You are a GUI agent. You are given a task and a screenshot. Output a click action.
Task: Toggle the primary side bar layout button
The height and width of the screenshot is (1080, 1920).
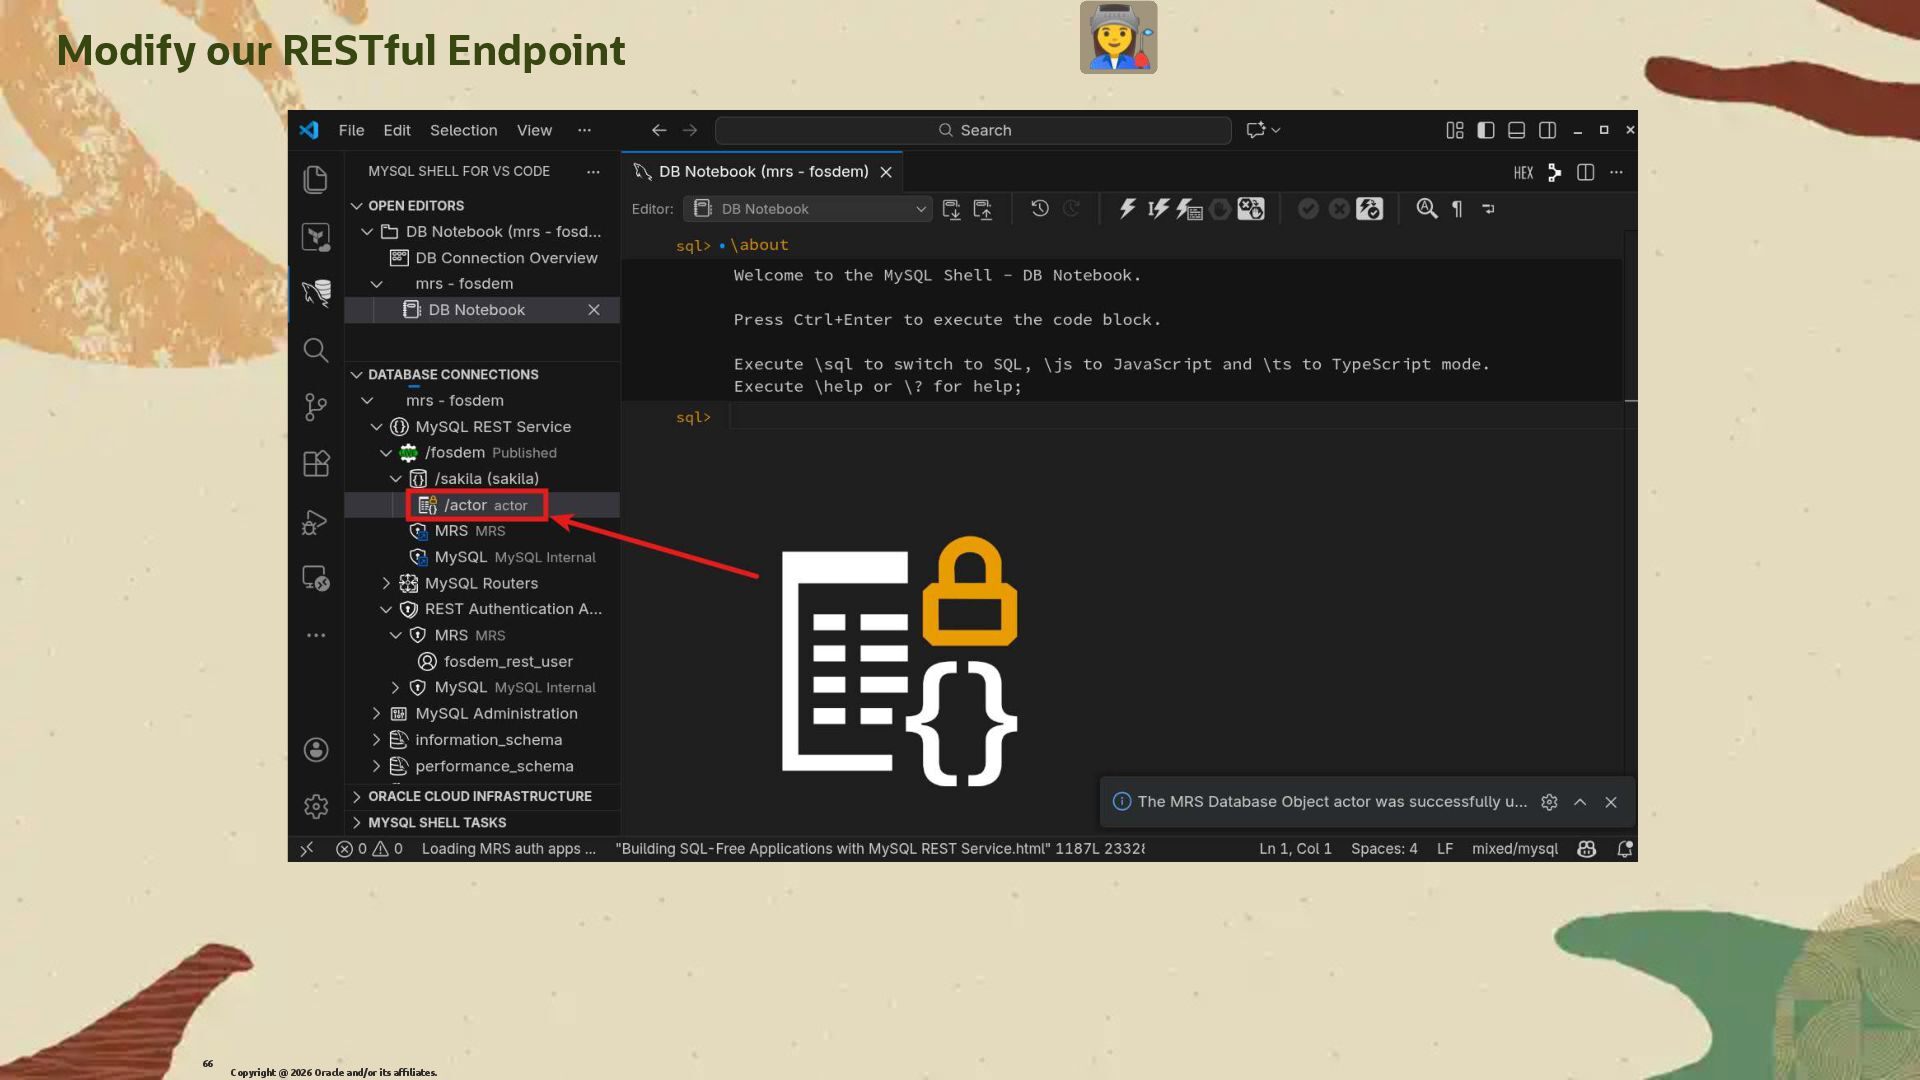click(x=1486, y=130)
